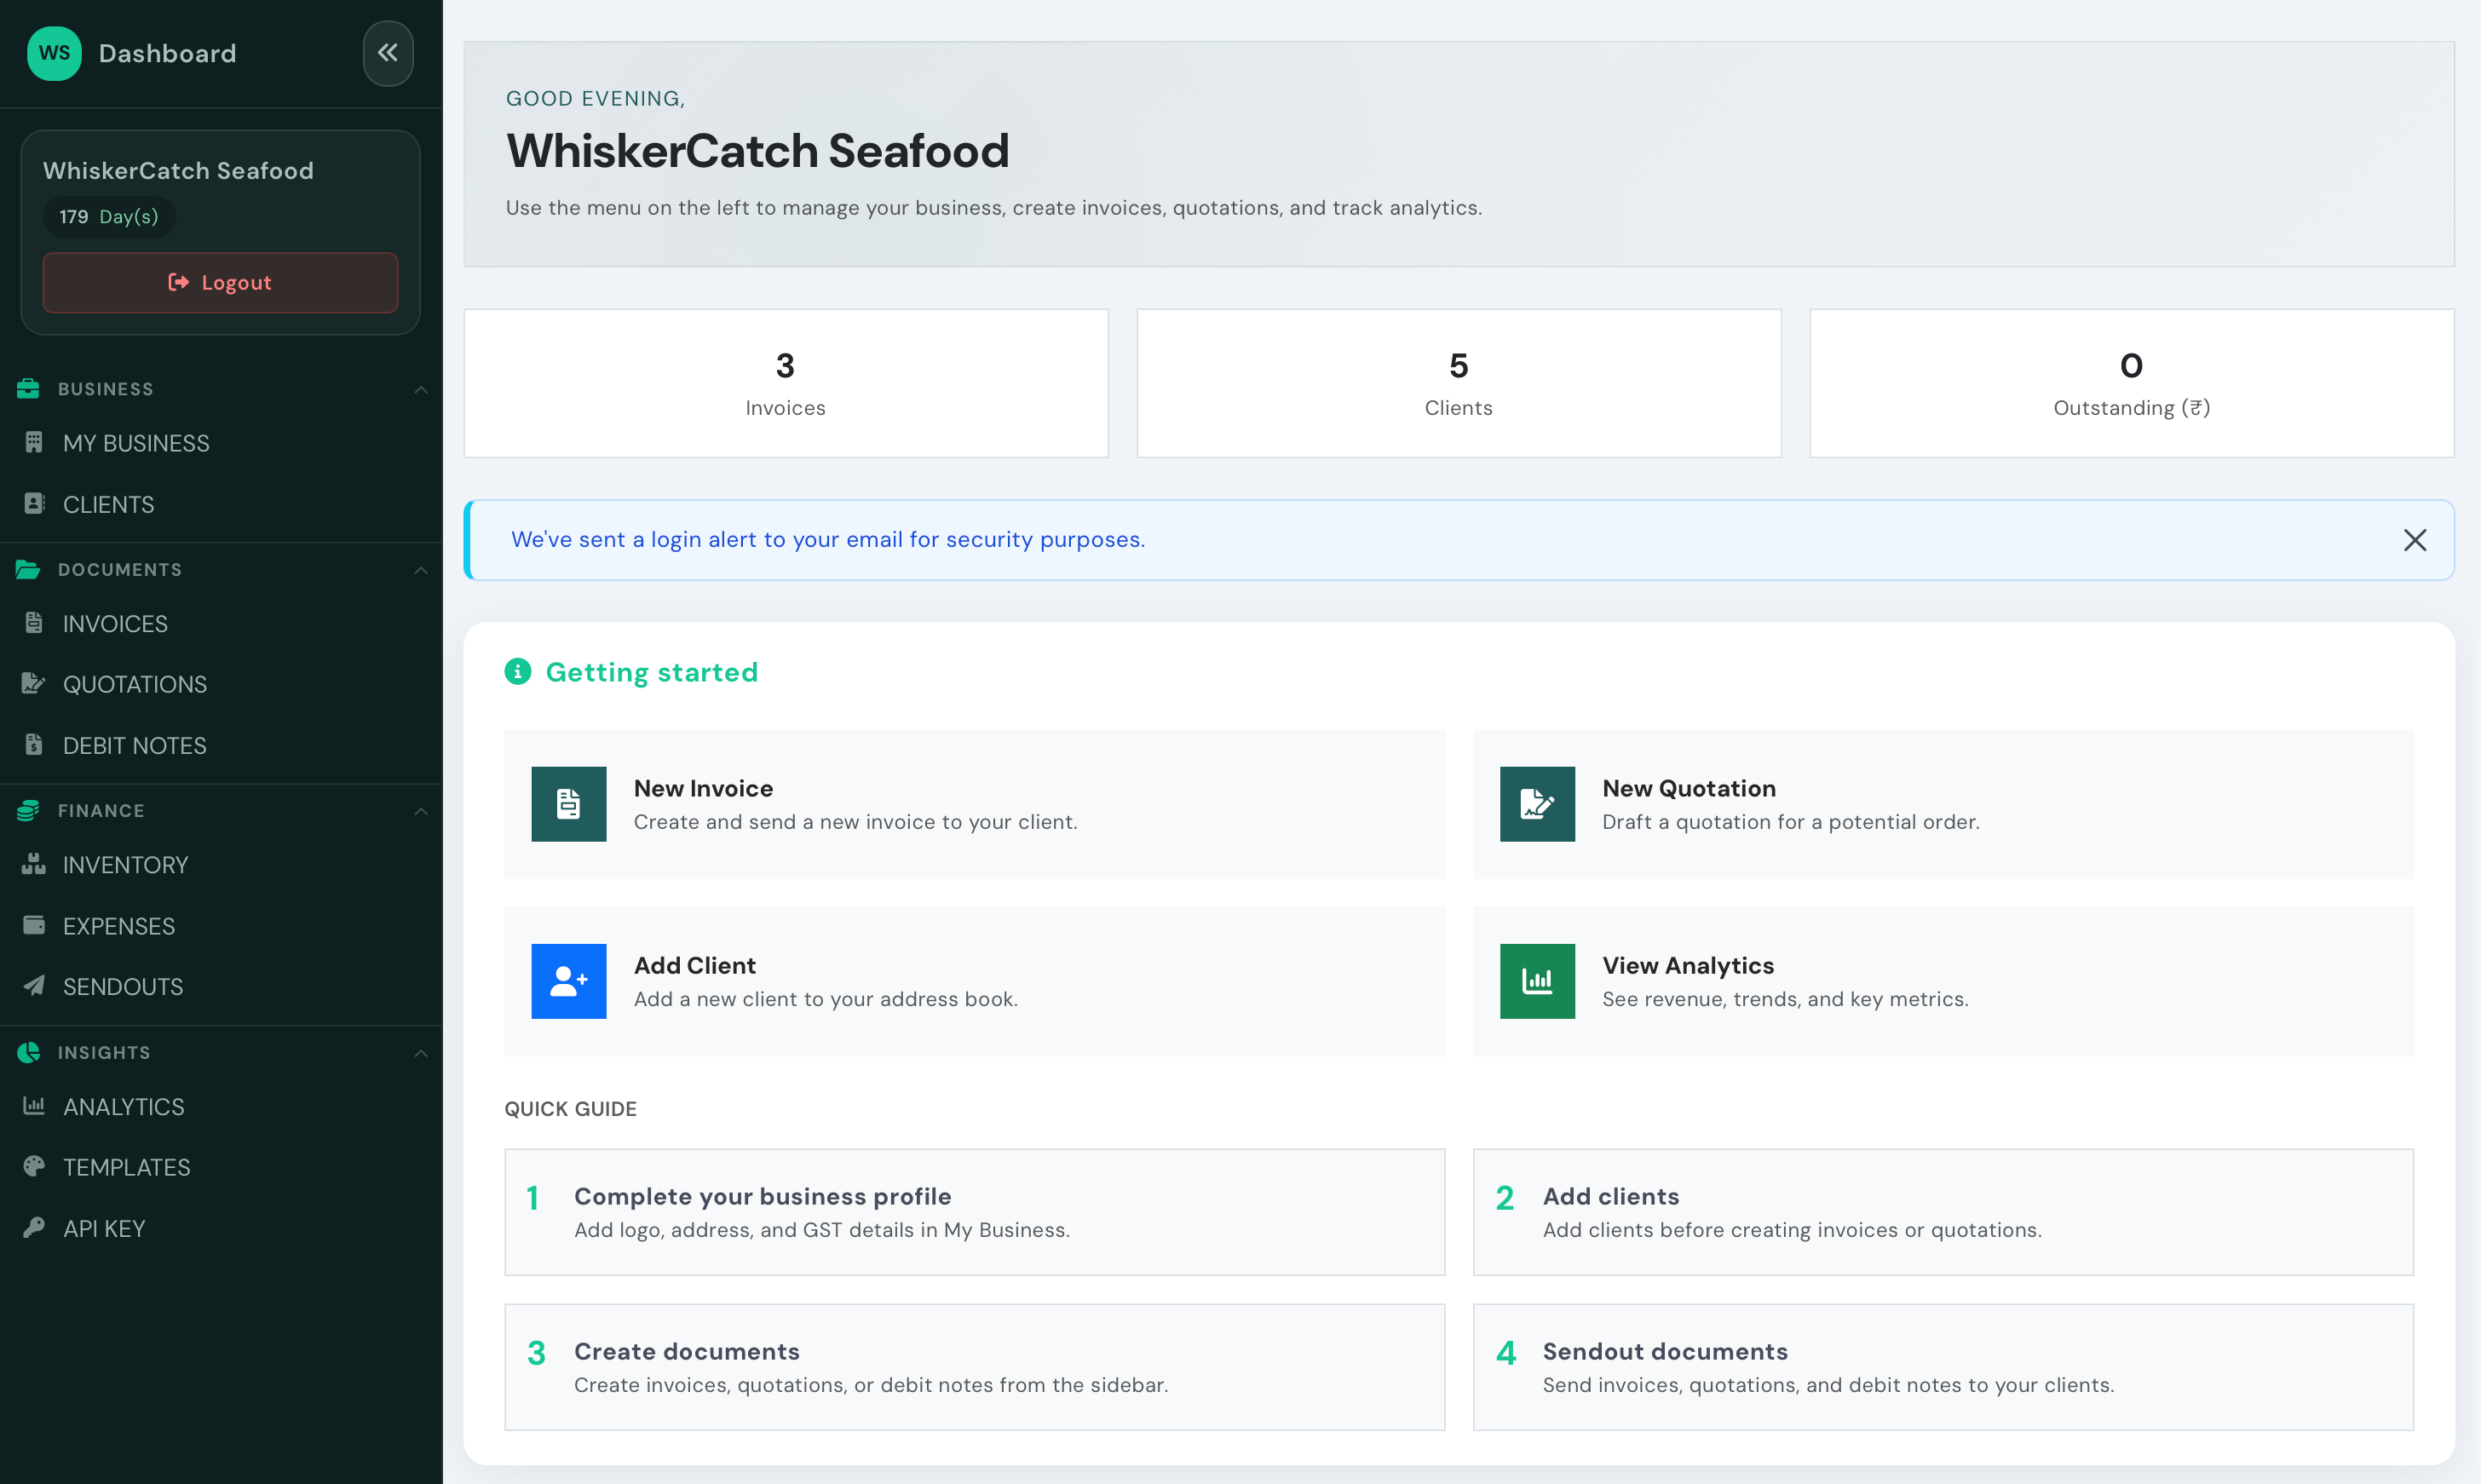Open Sendouts using the paper plane icon
The width and height of the screenshot is (2481, 1484).
33,986
